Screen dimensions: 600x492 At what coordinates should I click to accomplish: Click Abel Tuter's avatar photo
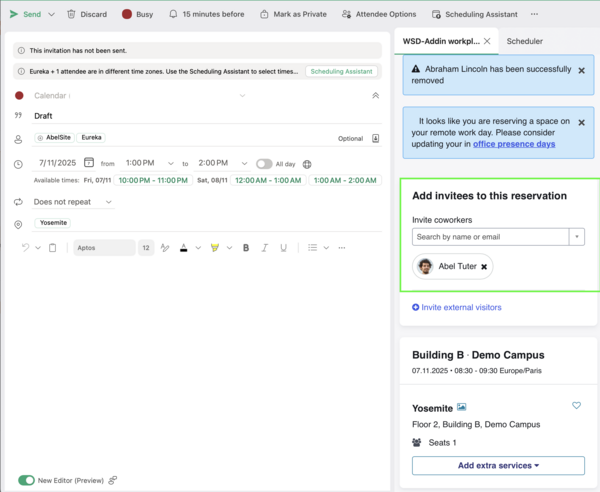coord(425,266)
